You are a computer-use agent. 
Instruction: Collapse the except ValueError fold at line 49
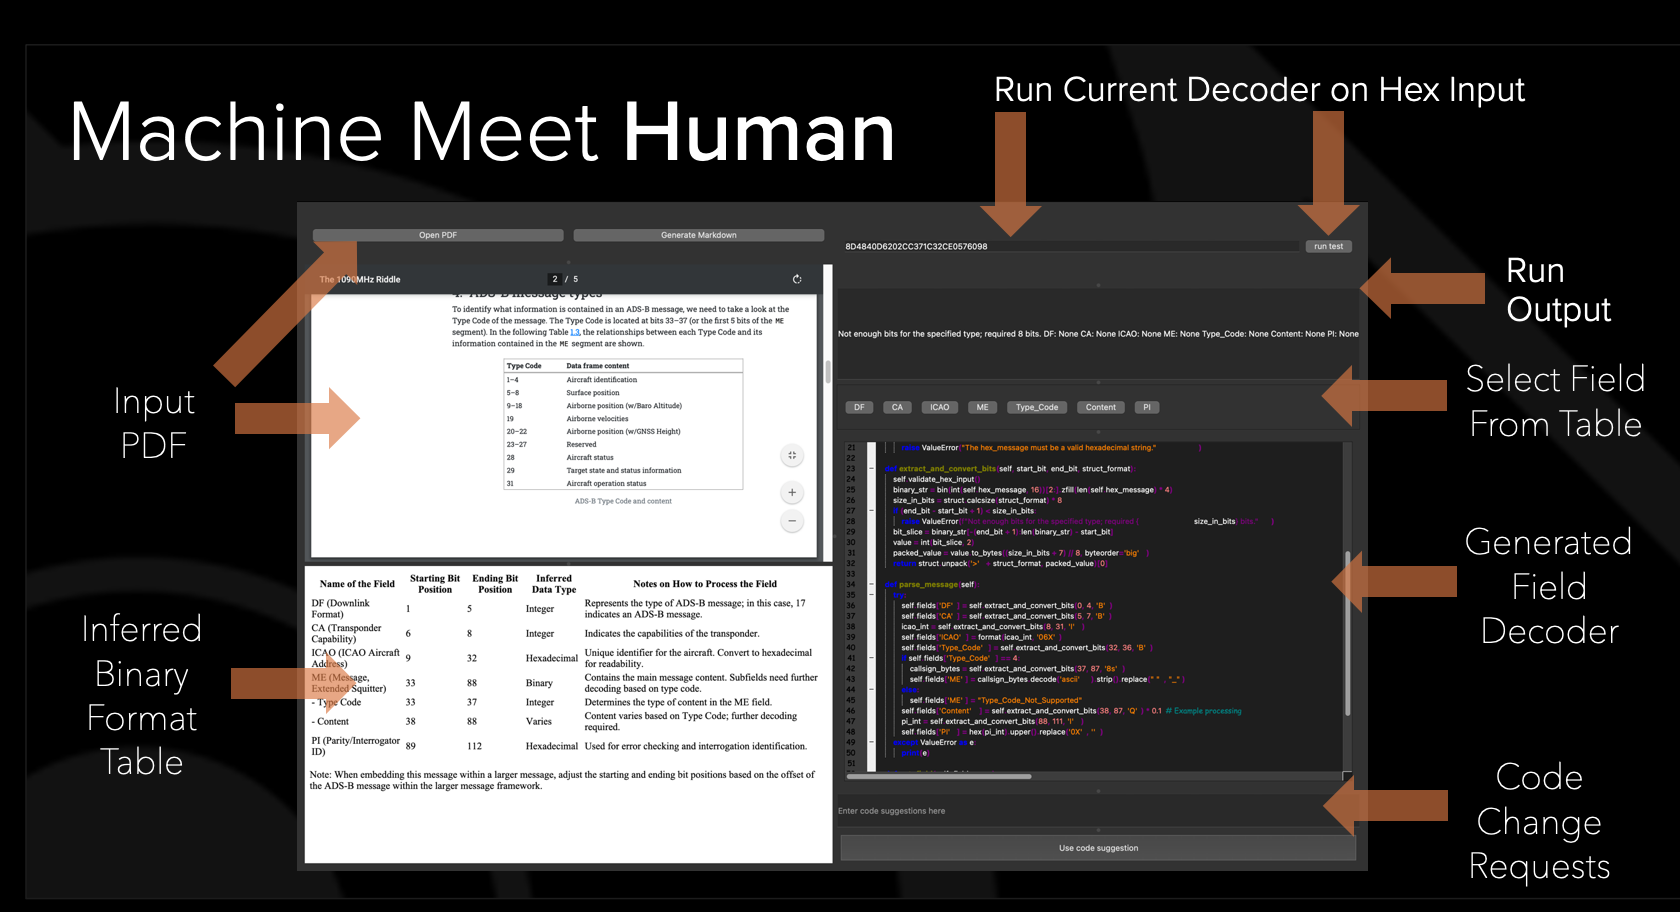[872, 742]
